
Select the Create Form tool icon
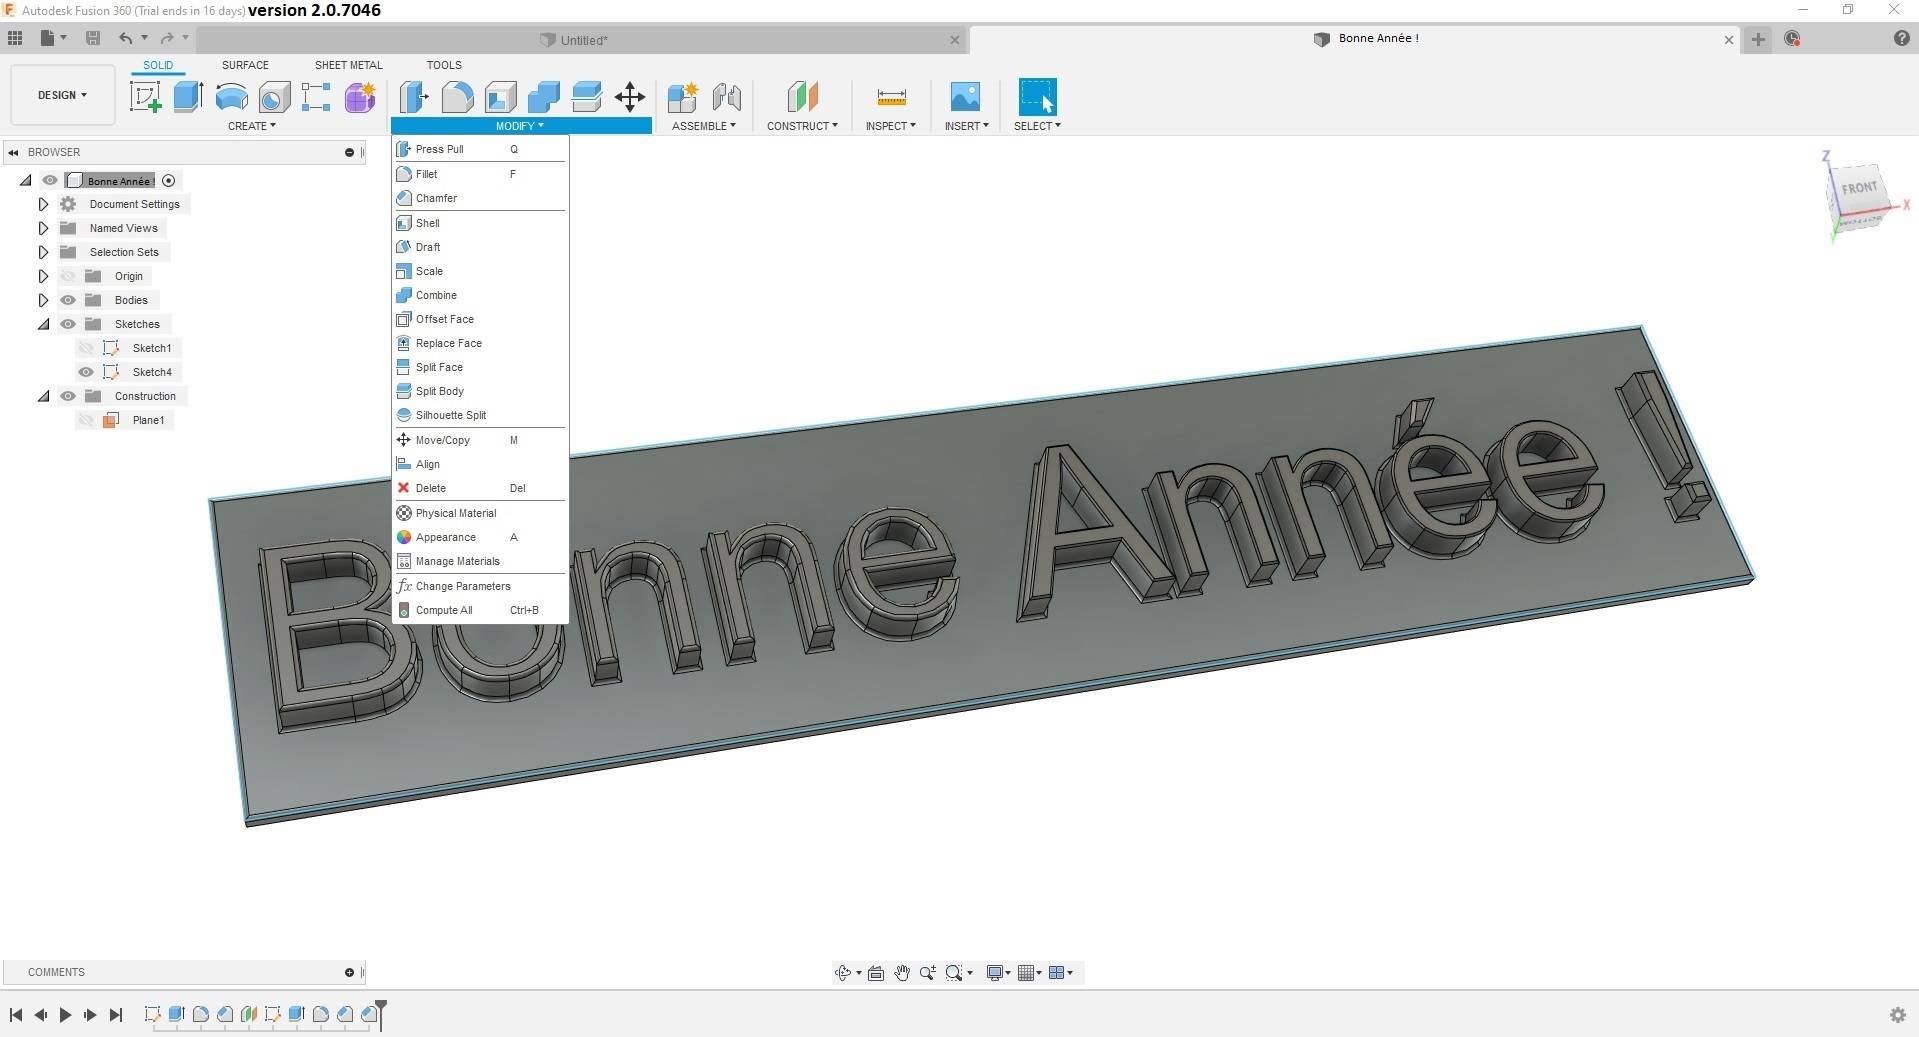pos(360,97)
